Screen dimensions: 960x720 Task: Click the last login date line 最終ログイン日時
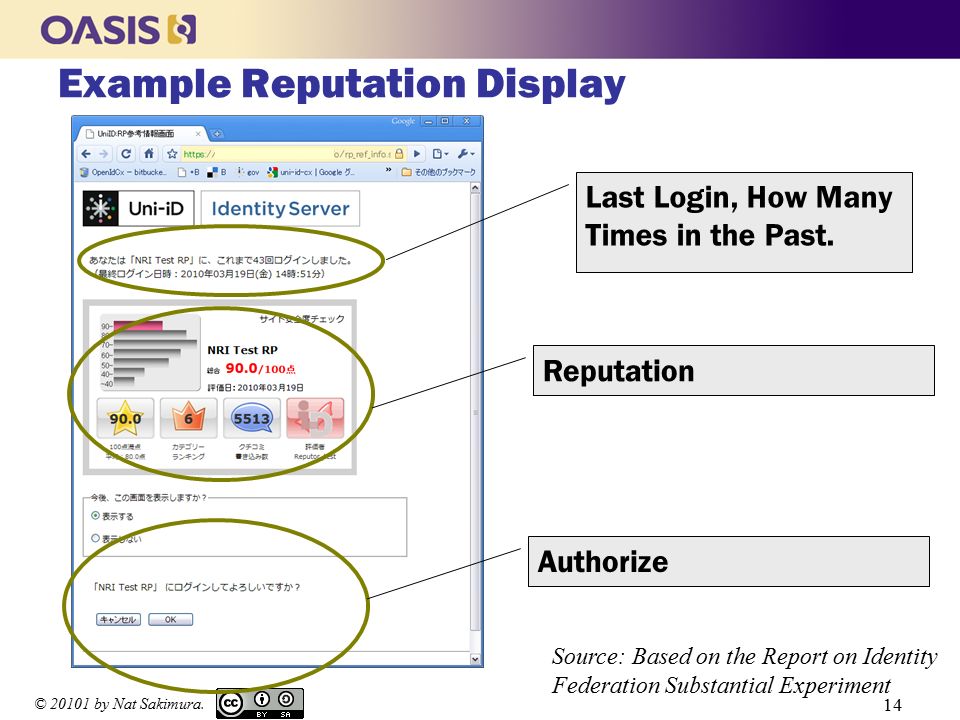coord(210,274)
